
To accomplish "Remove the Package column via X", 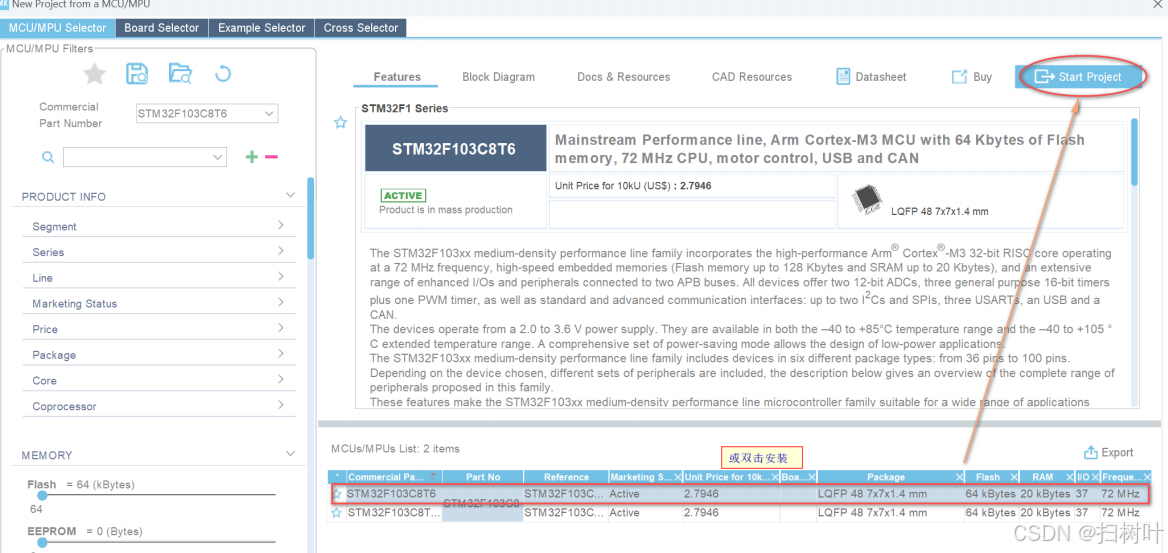I will click(x=960, y=477).
